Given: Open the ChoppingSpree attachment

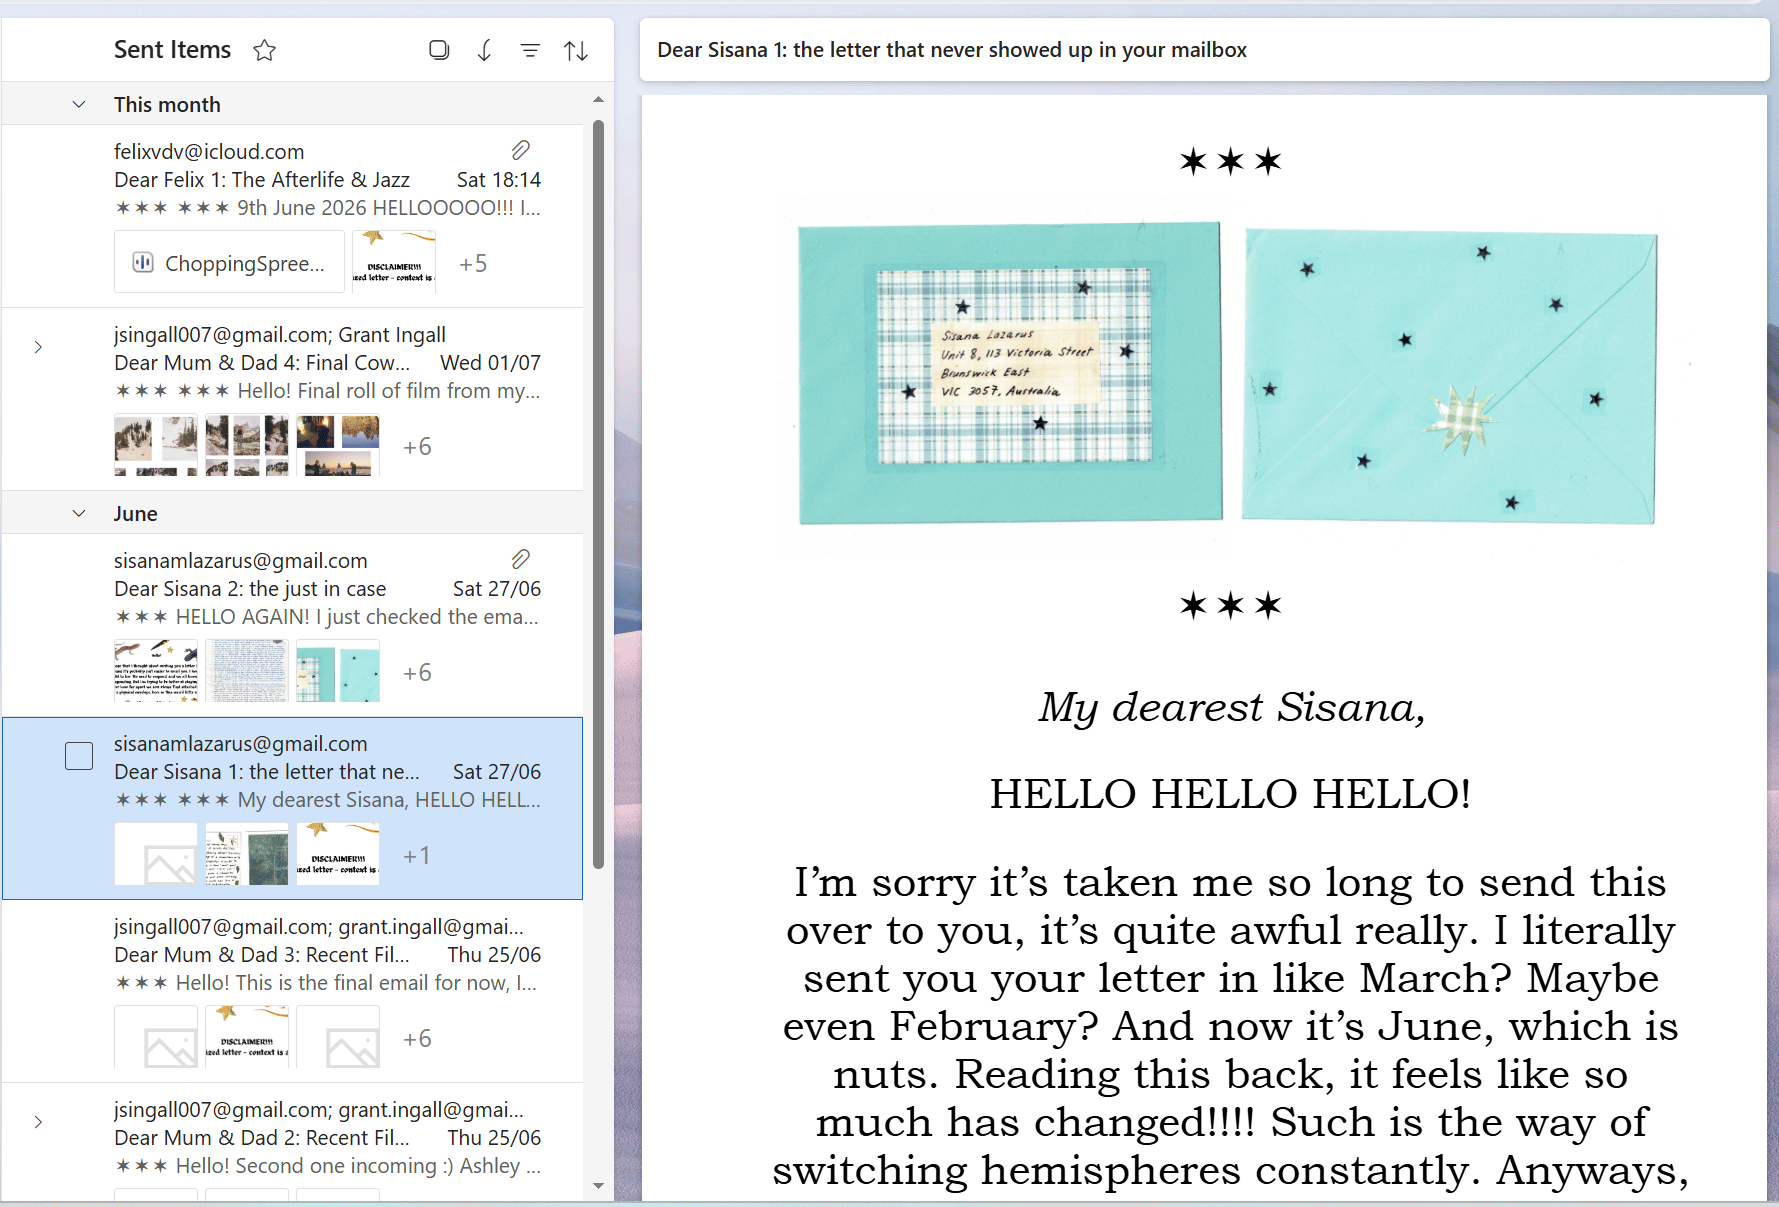Looking at the screenshot, I should tap(229, 262).
